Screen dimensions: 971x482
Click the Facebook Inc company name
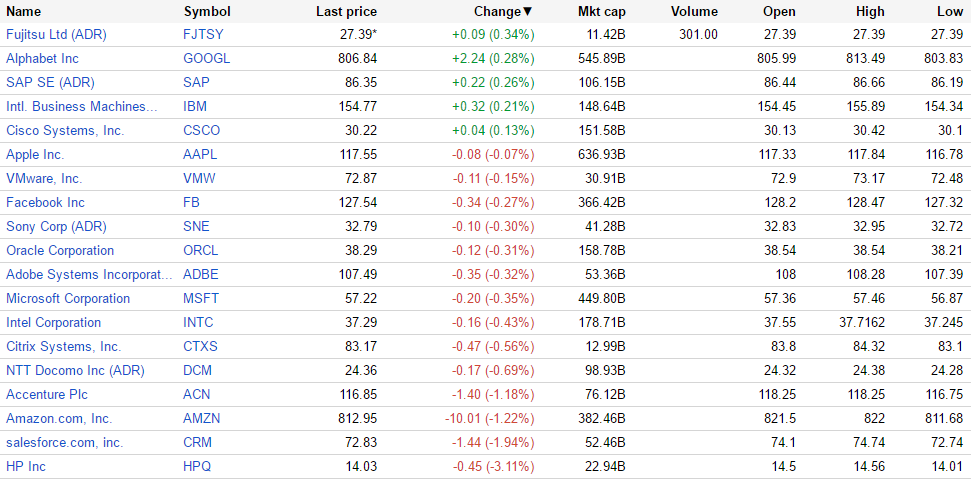[x=45, y=203]
